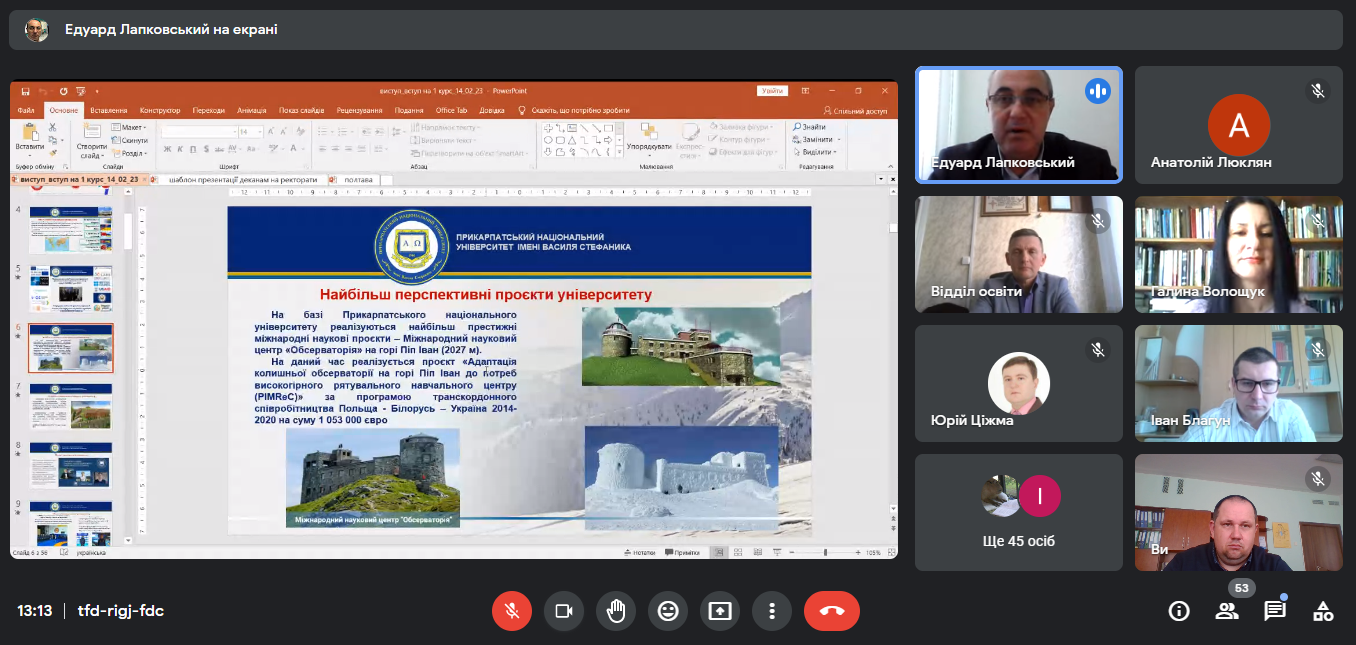Click the present screen icon
The height and width of the screenshot is (645, 1356).
click(719, 610)
